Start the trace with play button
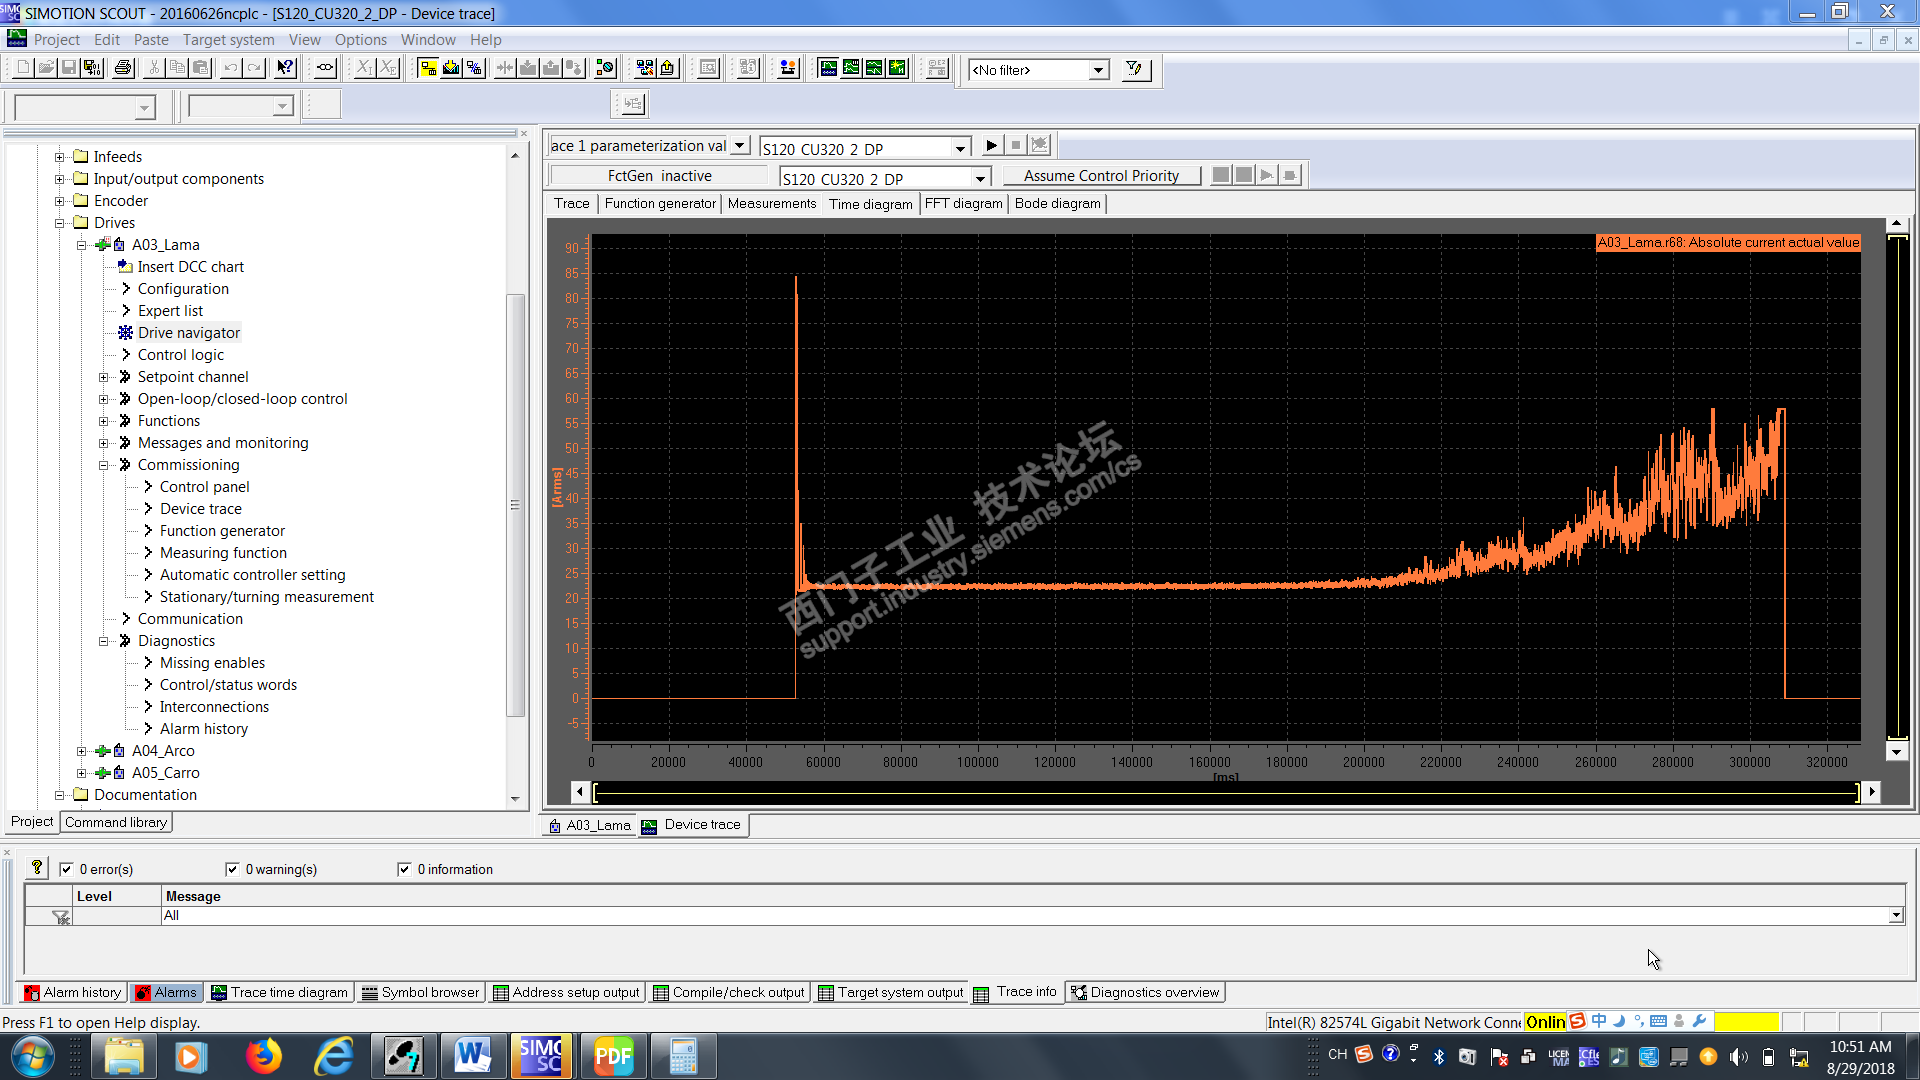Viewport: 1920px width, 1080px height. tap(991, 146)
